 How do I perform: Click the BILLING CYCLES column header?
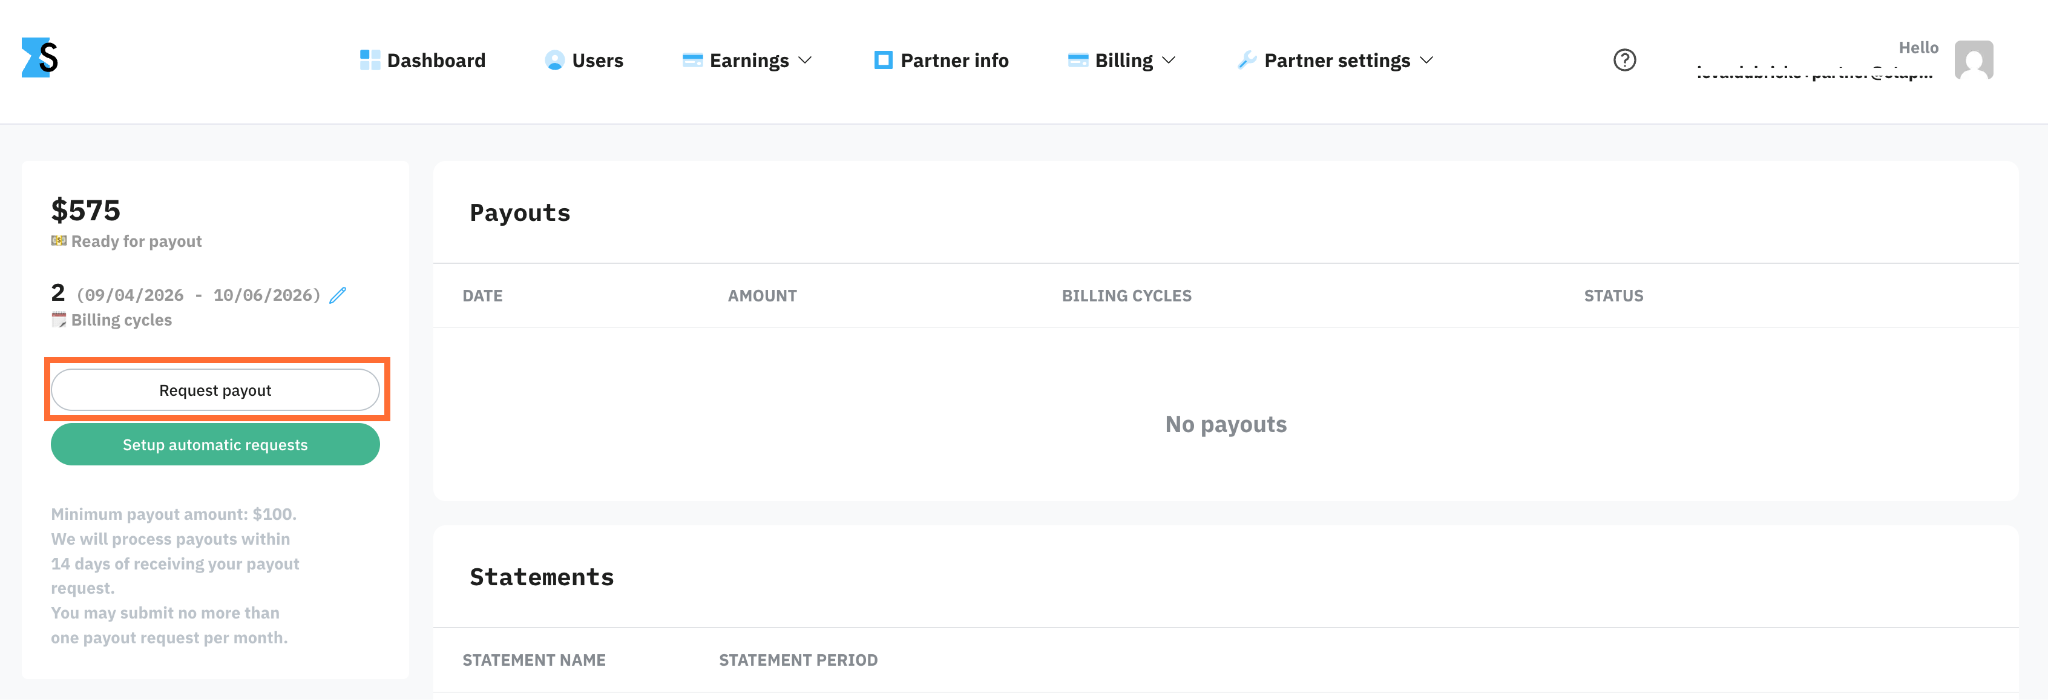(1127, 296)
